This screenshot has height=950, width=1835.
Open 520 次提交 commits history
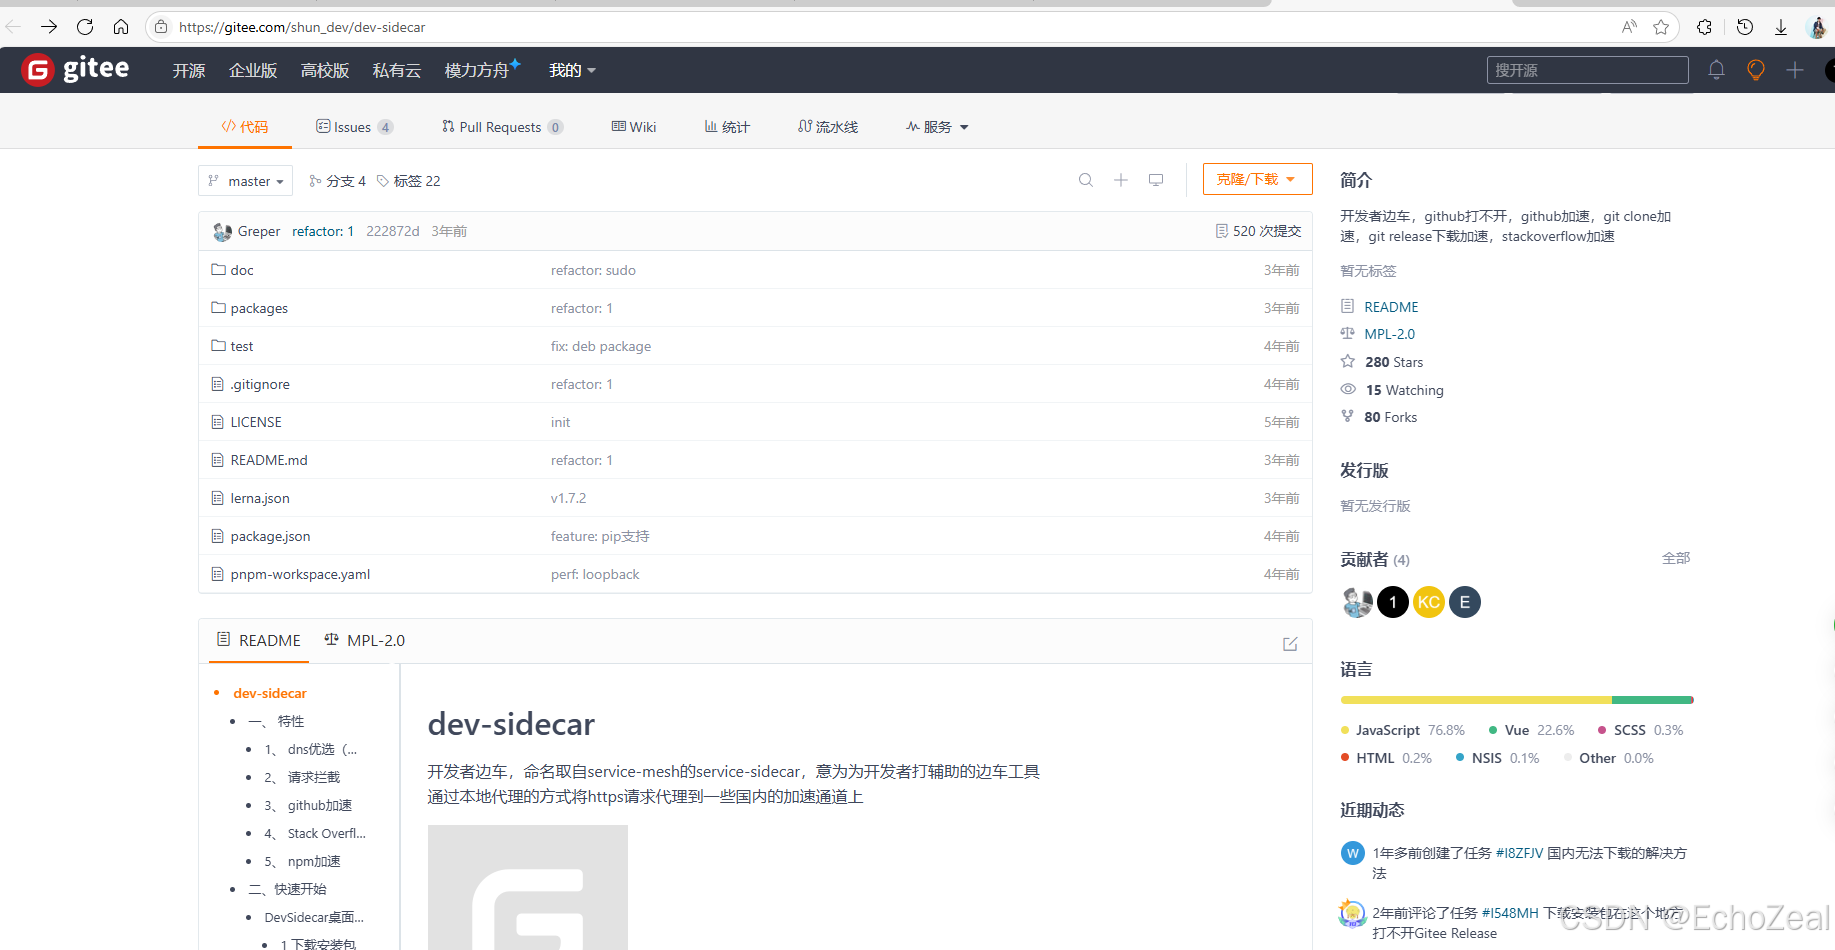[x=1258, y=231]
